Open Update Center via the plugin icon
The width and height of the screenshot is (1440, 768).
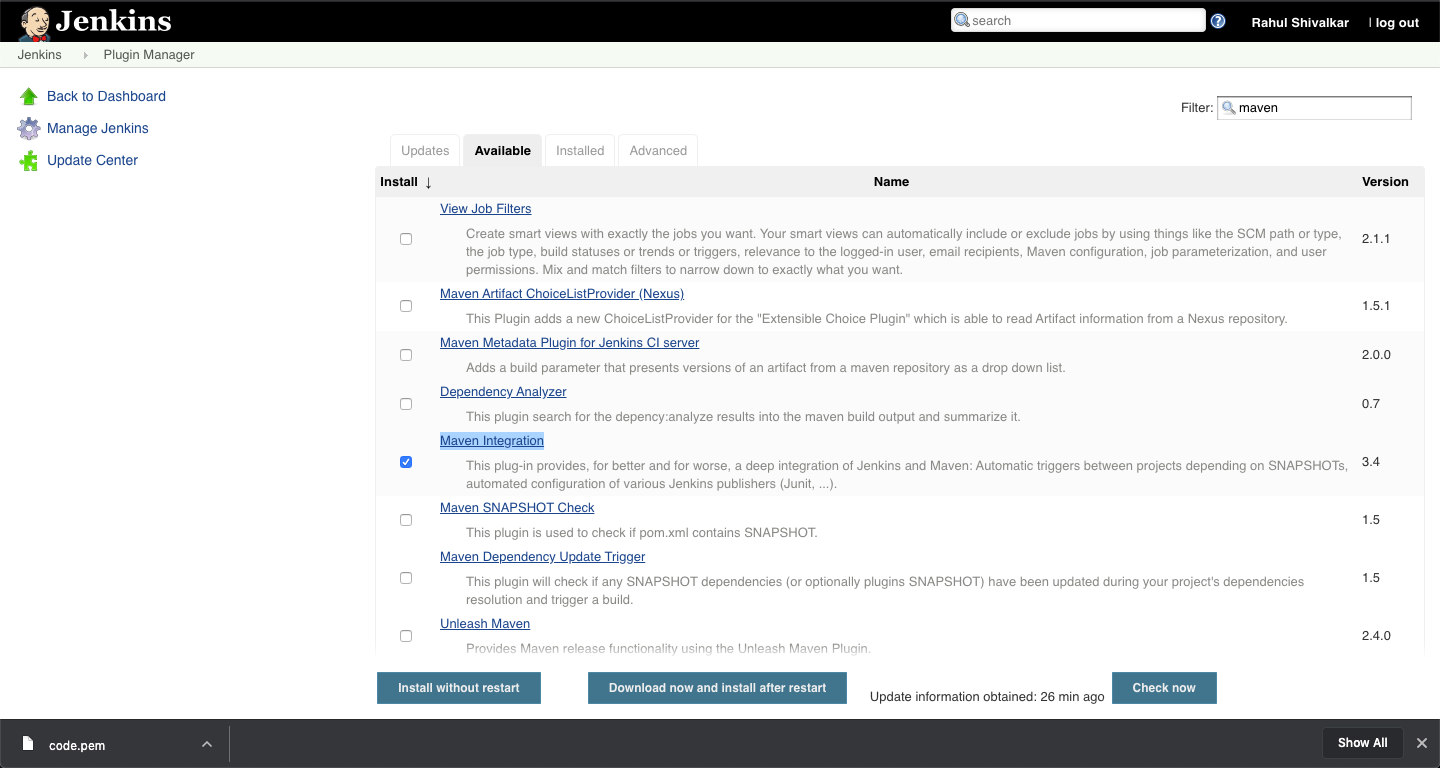pos(28,160)
